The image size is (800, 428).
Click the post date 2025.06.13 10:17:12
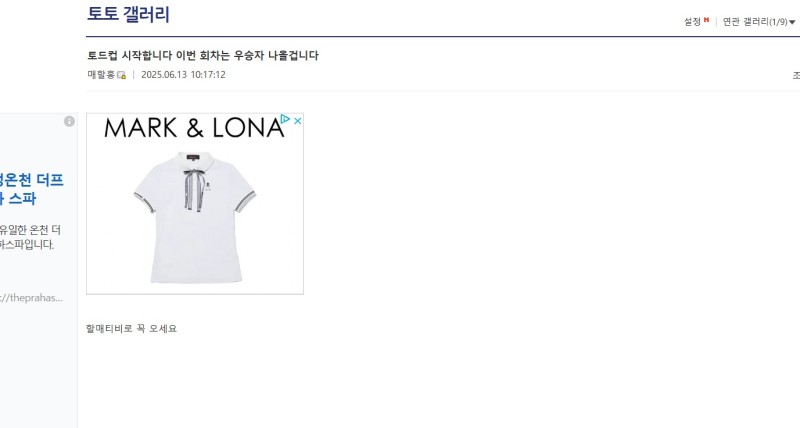pyautogui.click(x=183, y=74)
